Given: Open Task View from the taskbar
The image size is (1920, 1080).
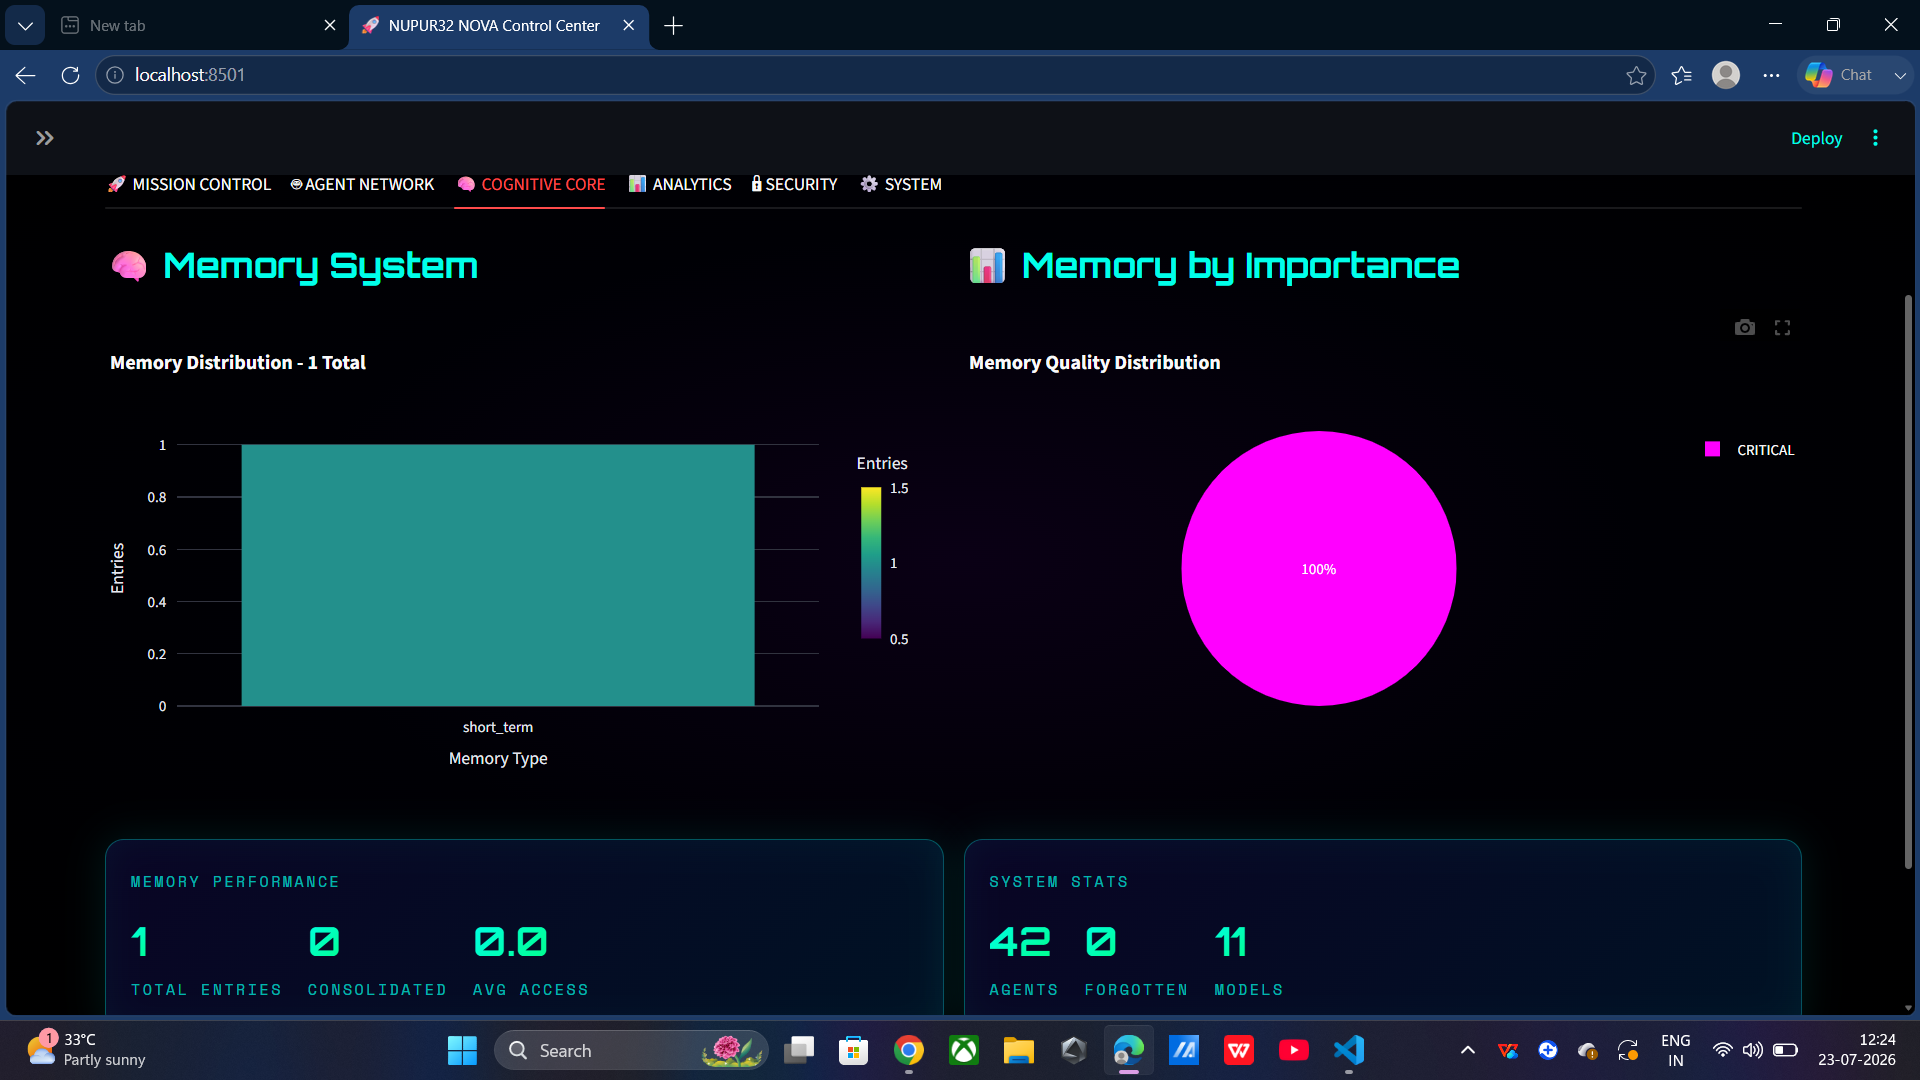Looking at the screenshot, I should (x=799, y=1050).
